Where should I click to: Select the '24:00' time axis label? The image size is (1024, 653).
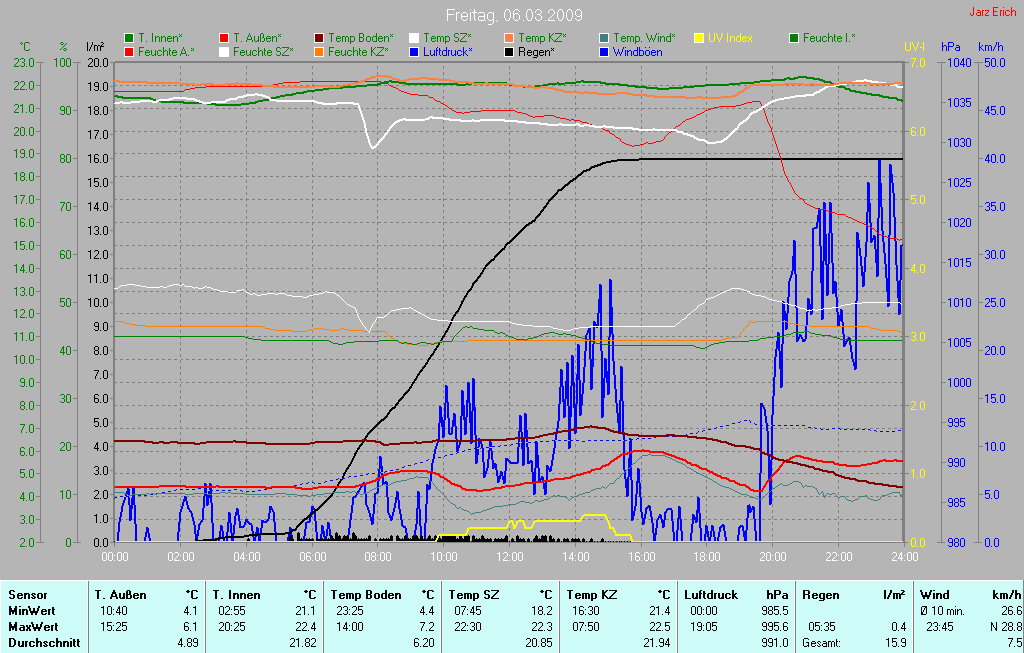coord(904,557)
